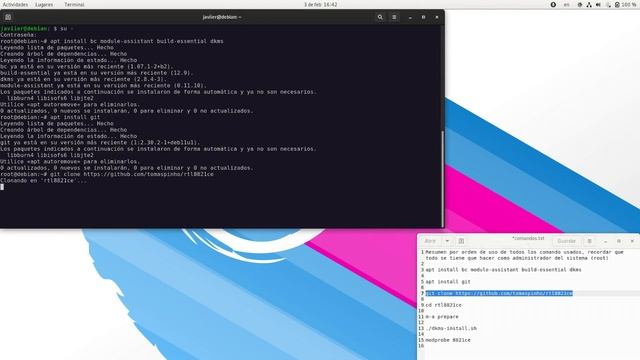
Task: Click the terminal vertical scrollbar
Action: (442, 178)
